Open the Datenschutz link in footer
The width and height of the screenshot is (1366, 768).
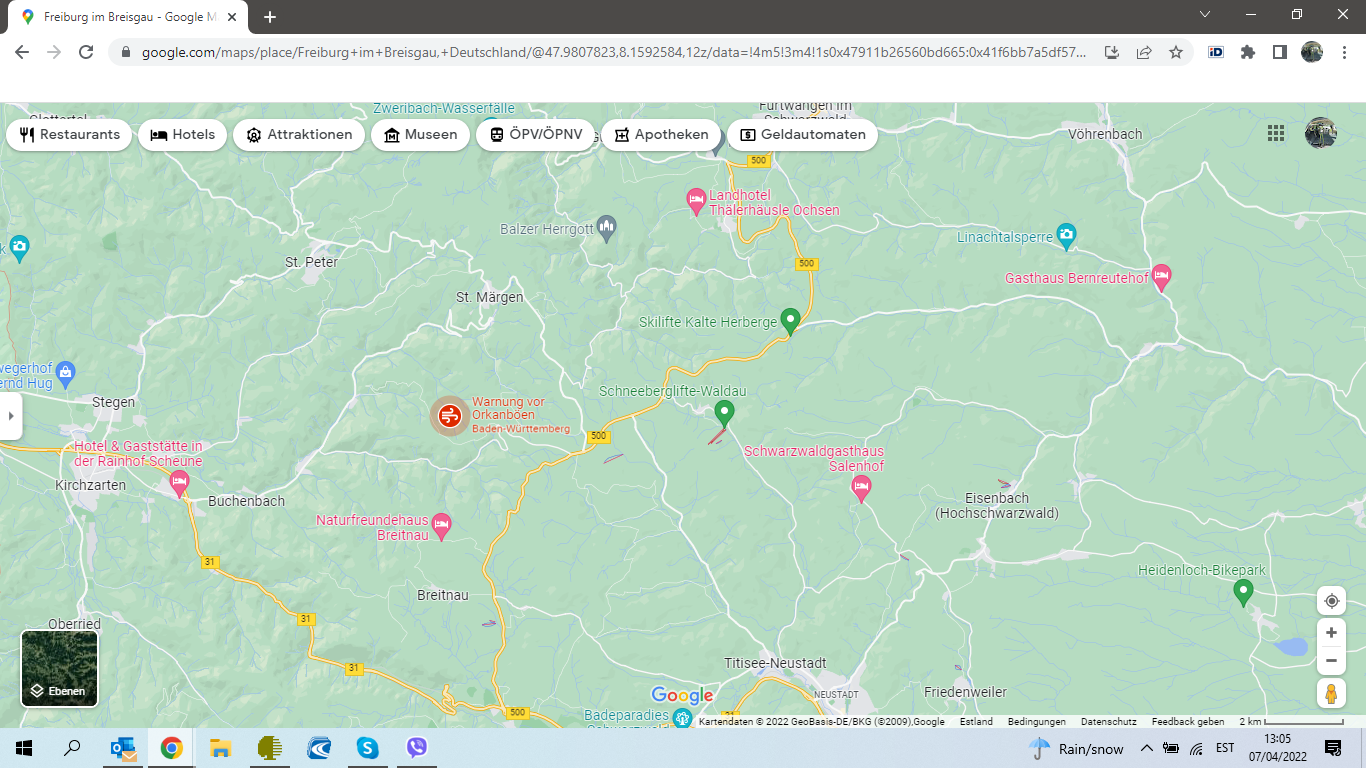tap(1108, 722)
